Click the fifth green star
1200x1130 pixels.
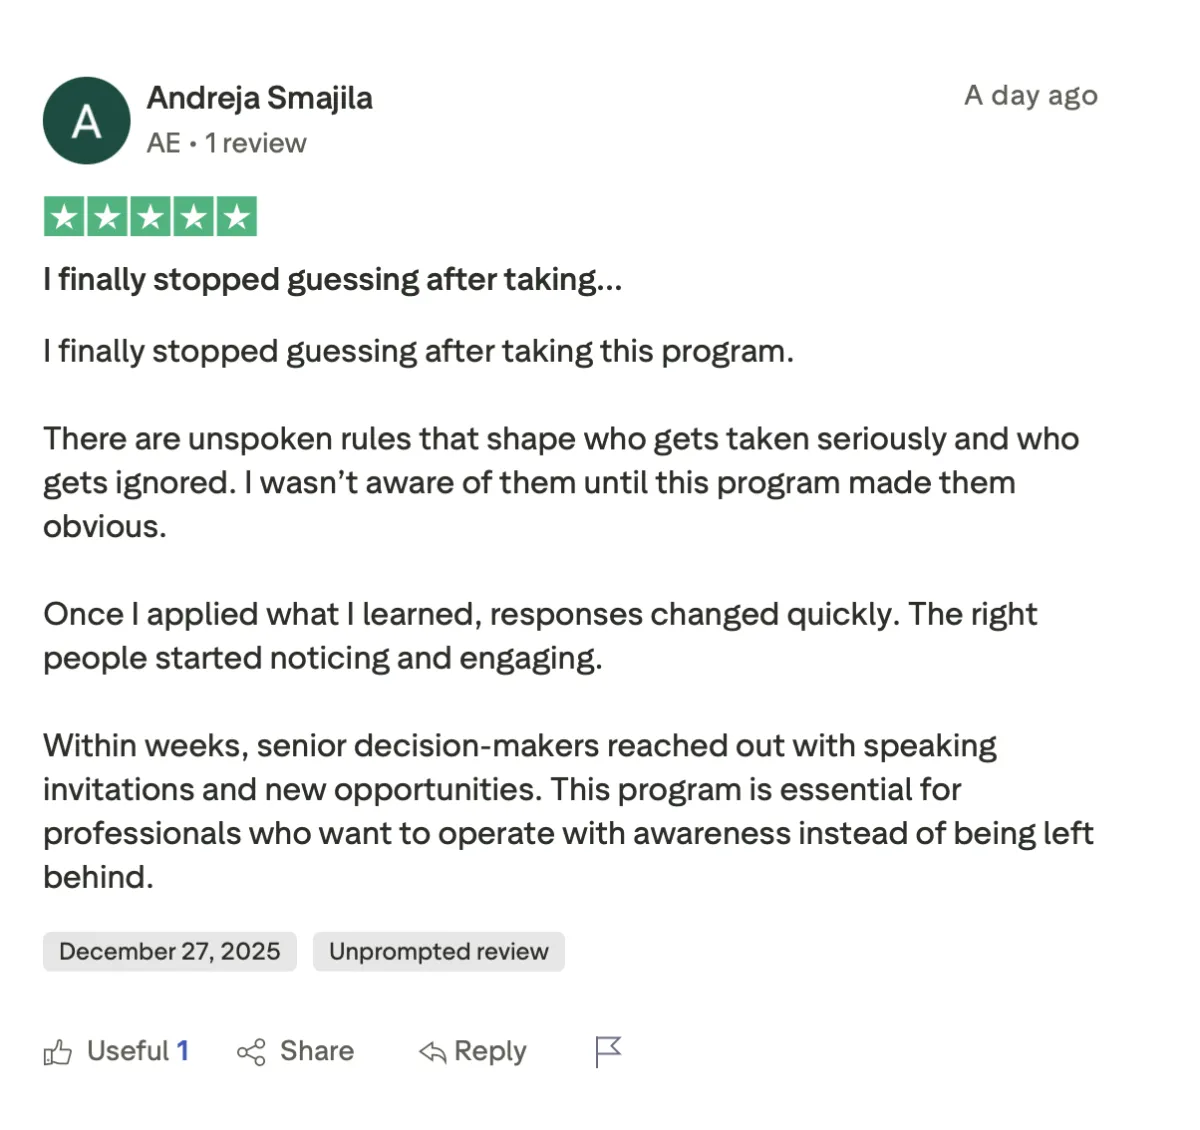(237, 215)
